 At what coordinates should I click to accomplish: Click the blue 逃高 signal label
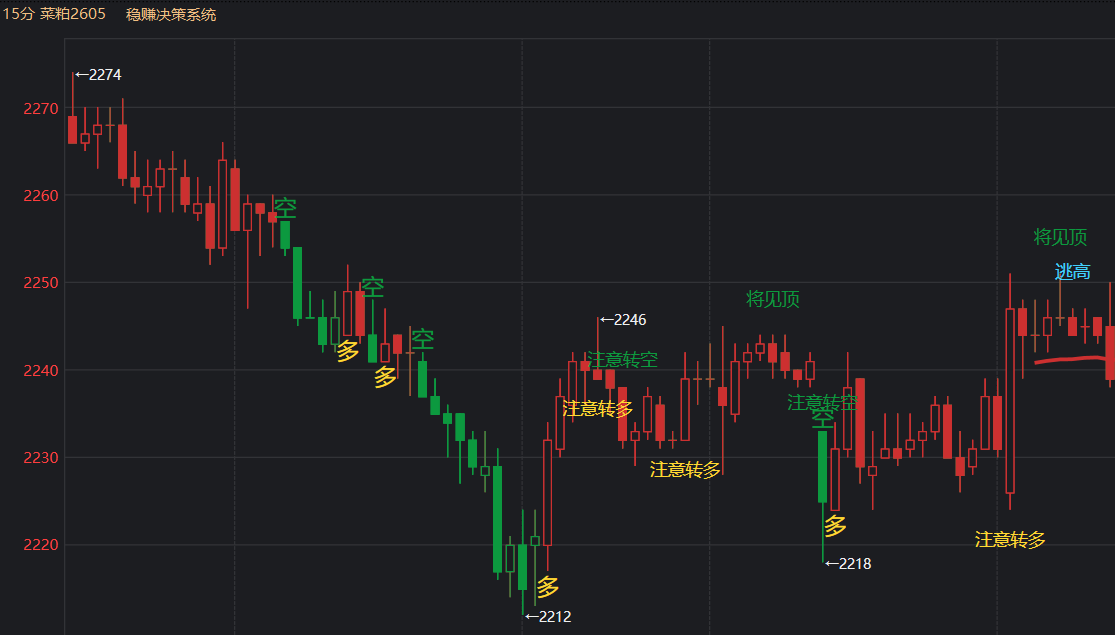pos(1072,272)
